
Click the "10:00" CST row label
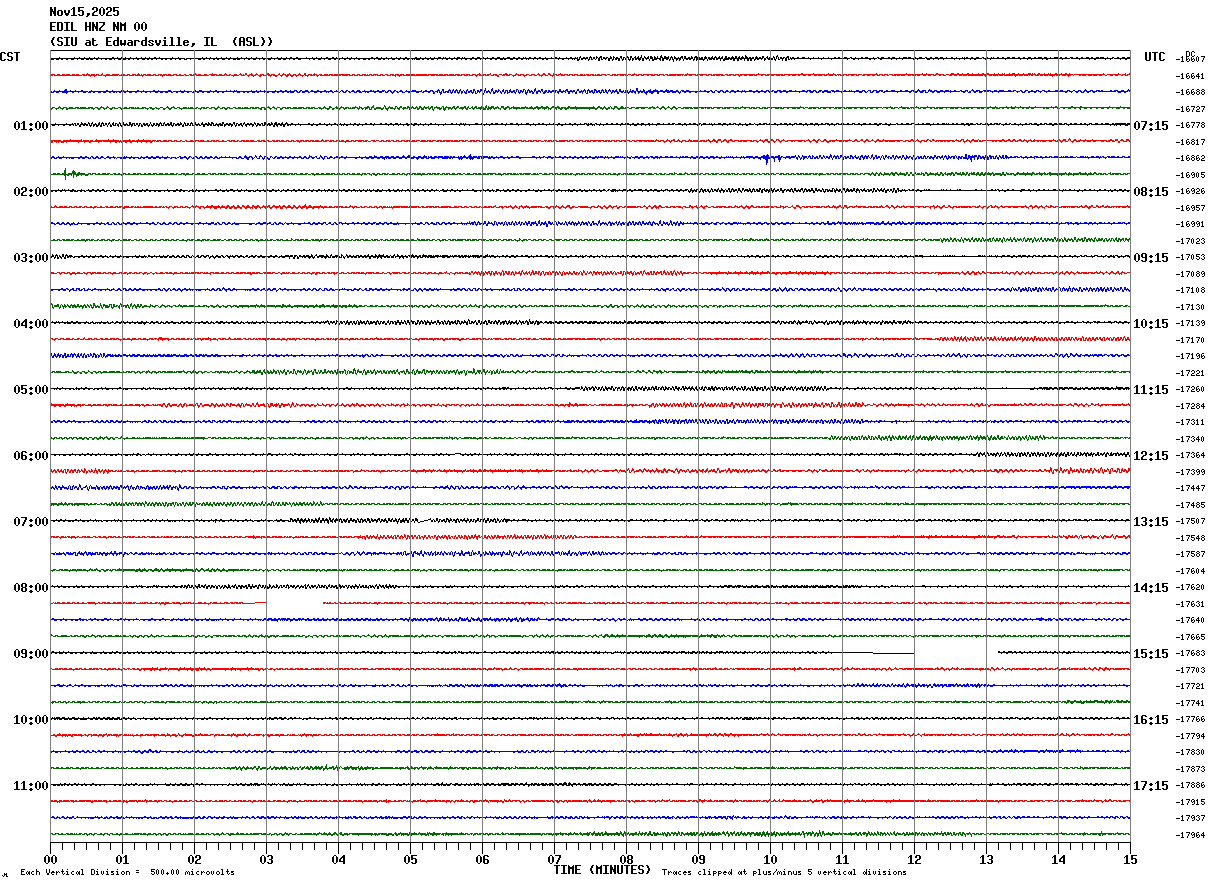point(31,720)
